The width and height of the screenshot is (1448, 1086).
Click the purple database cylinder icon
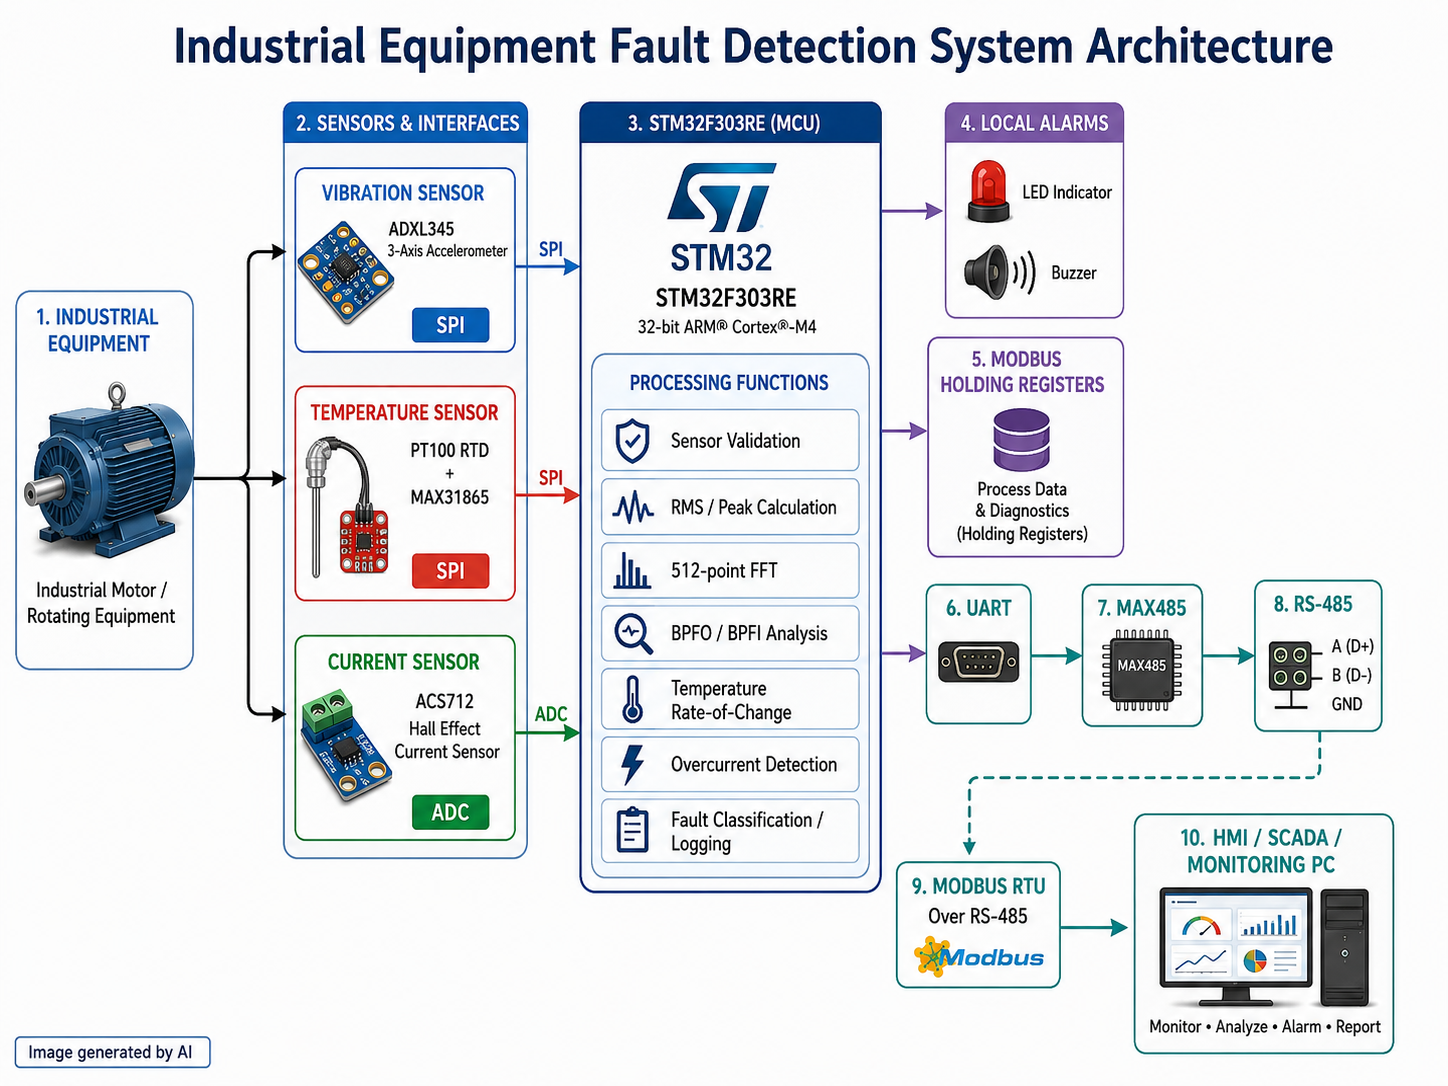(1021, 440)
